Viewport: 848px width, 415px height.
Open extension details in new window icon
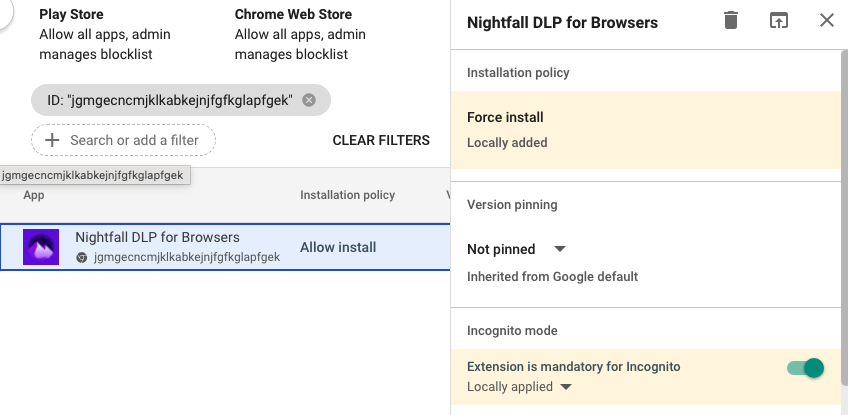click(779, 21)
